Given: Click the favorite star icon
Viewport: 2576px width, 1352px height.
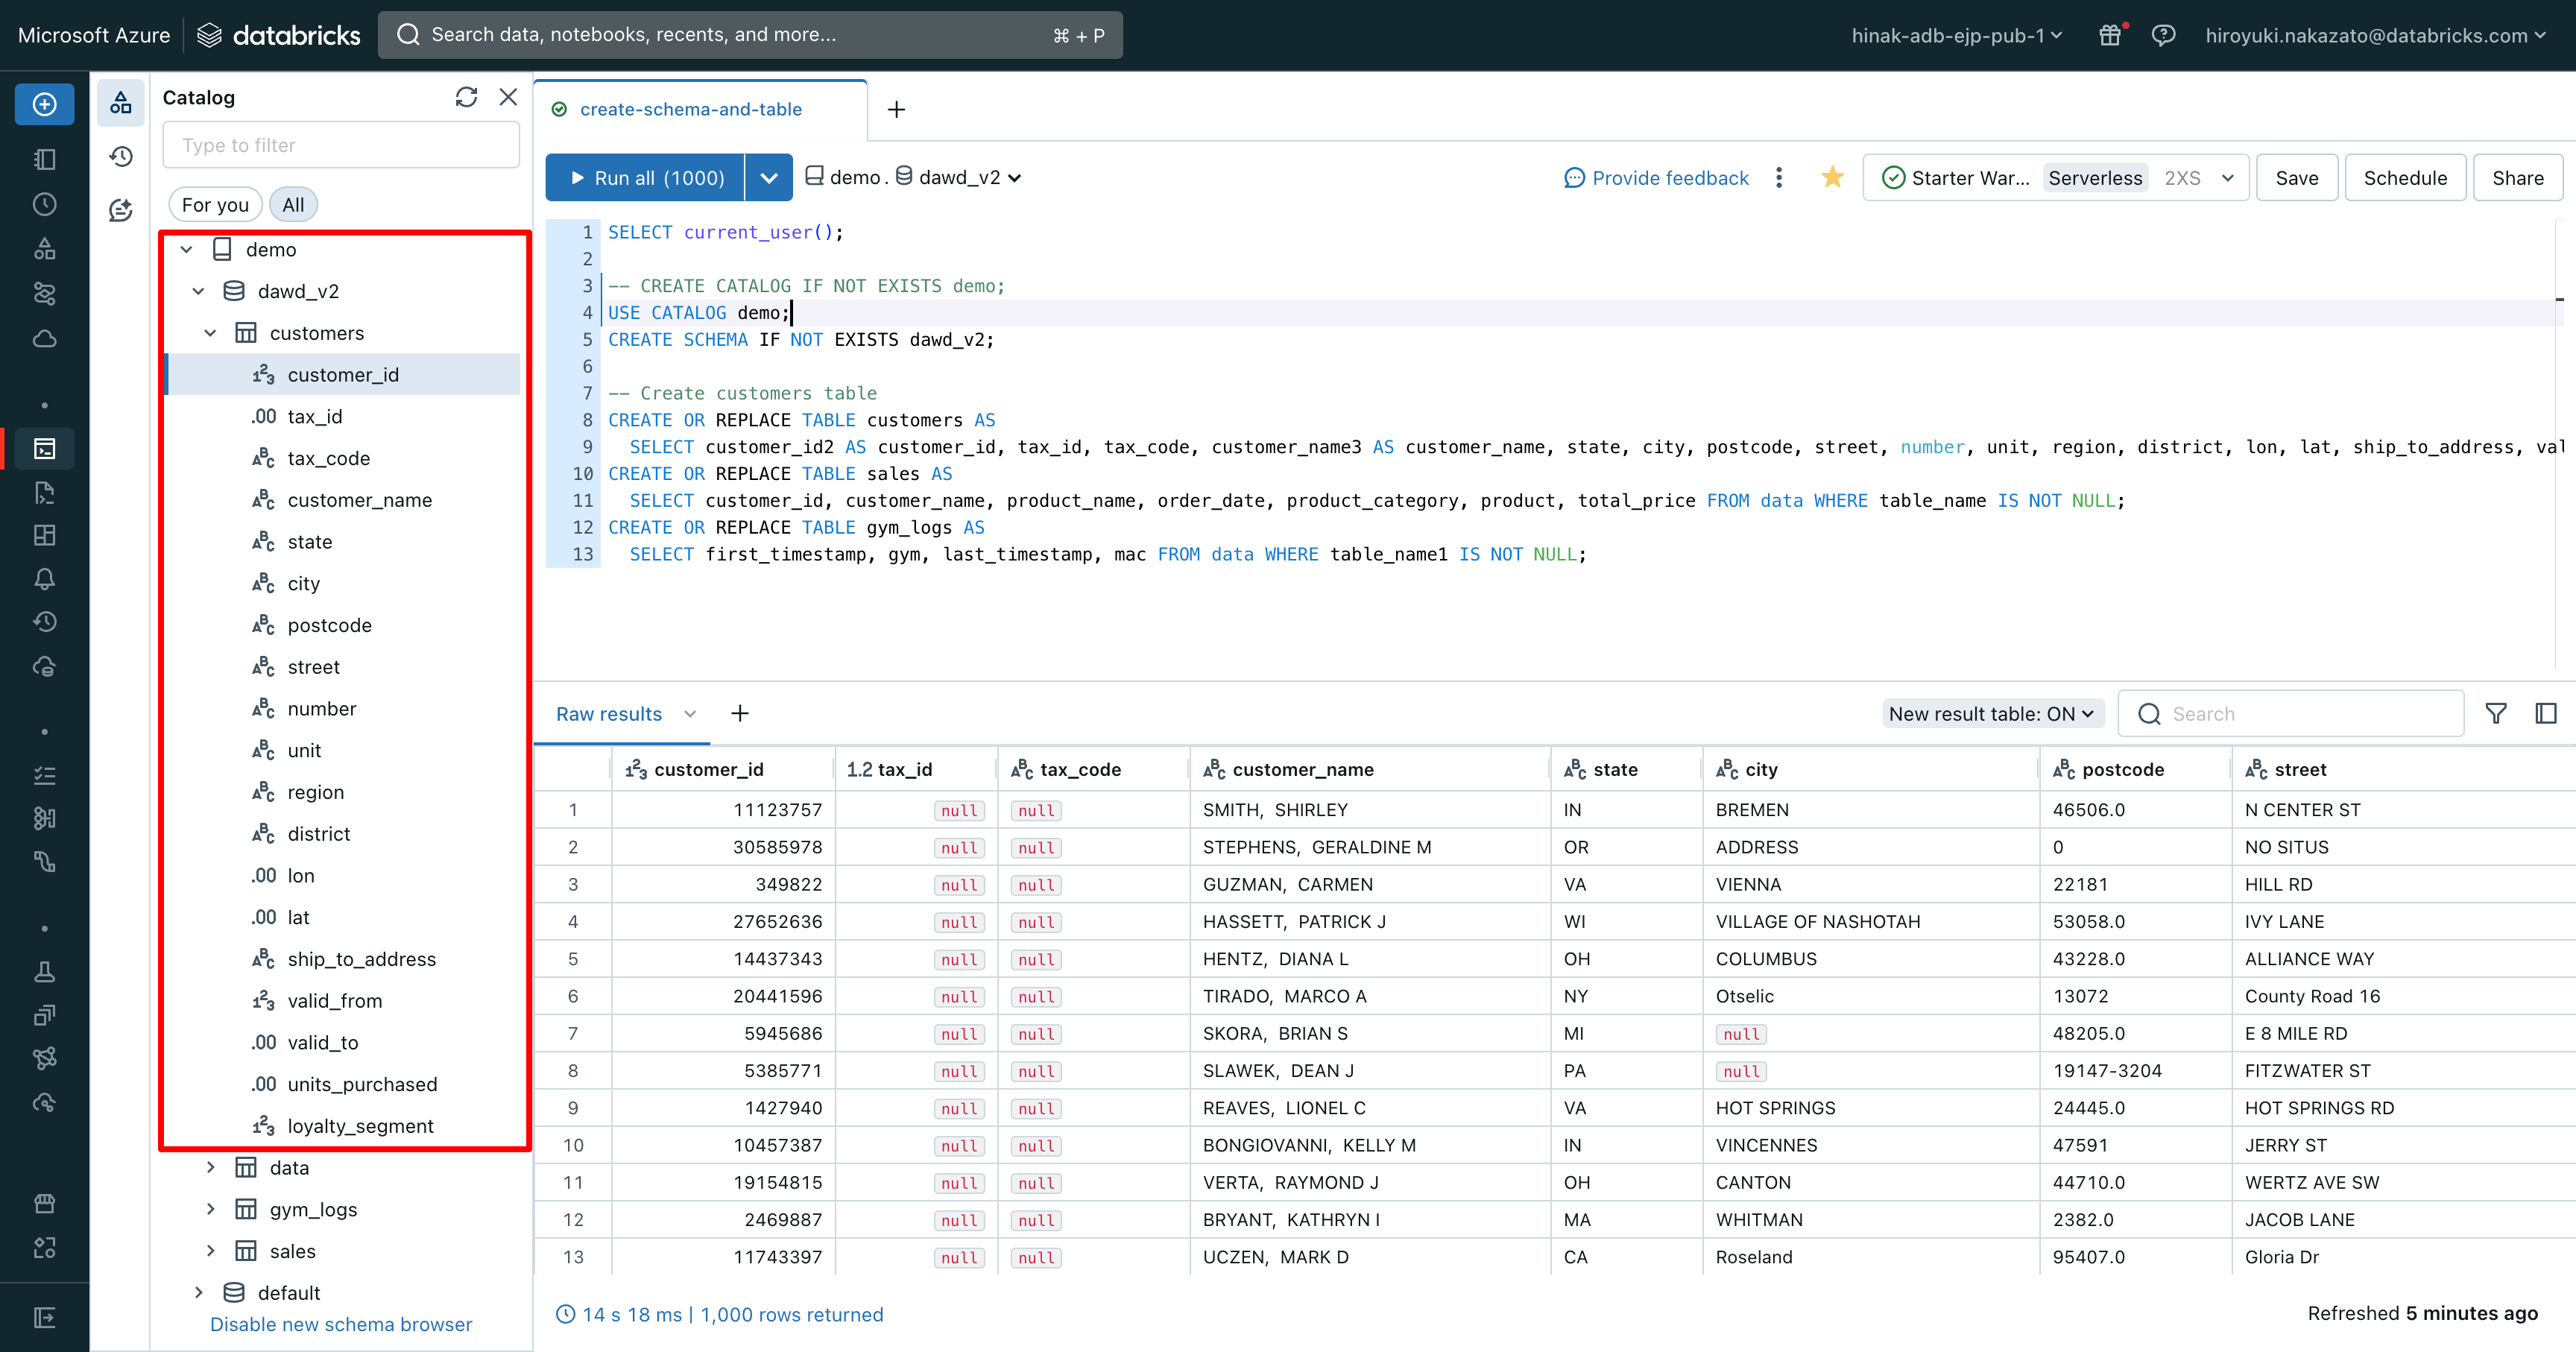Looking at the screenshot, I should pyautogui.click(x=1832, y=178).
